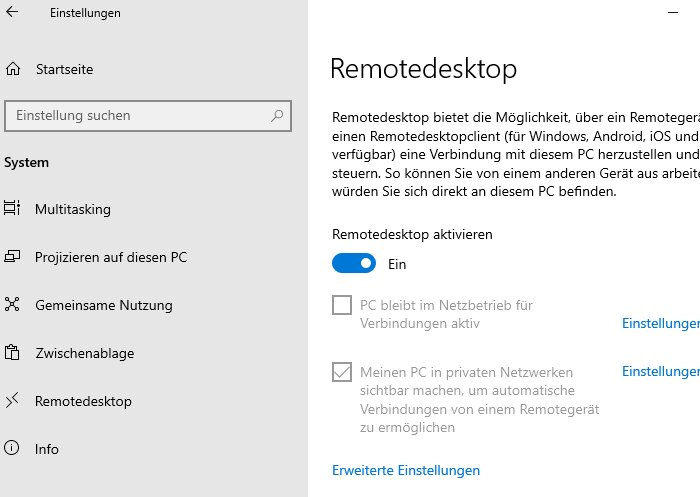Uncheck Meinen PC in privaten Netzwerken checkbox

click(x=342, y=372)
